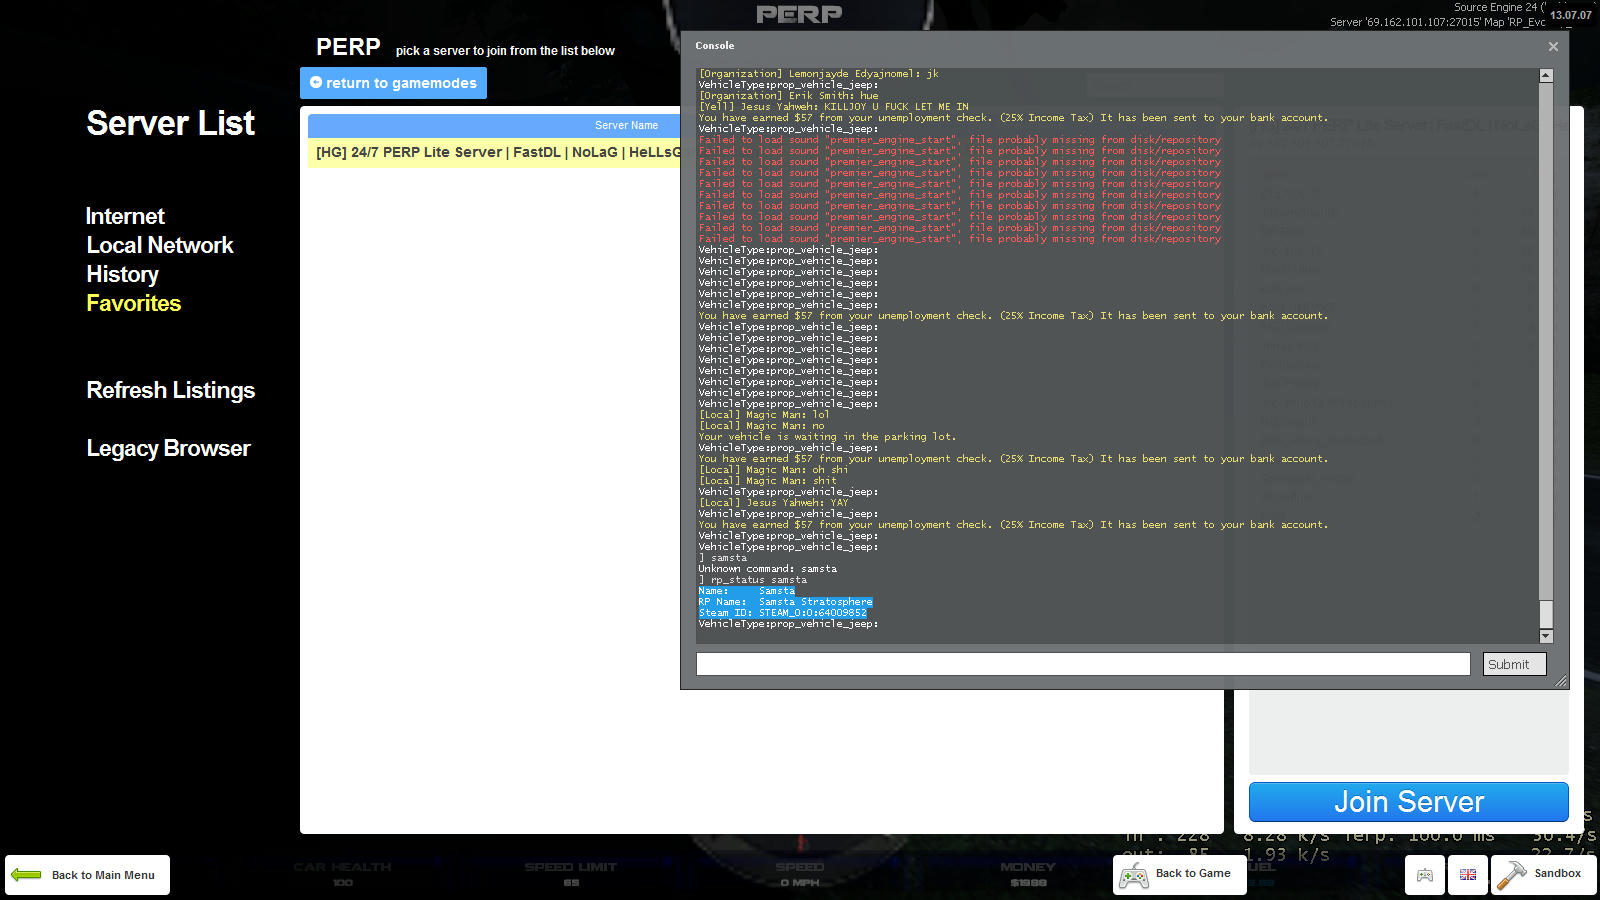Click the green back arrow icon
1600x900 pixels.
[26, 875]
